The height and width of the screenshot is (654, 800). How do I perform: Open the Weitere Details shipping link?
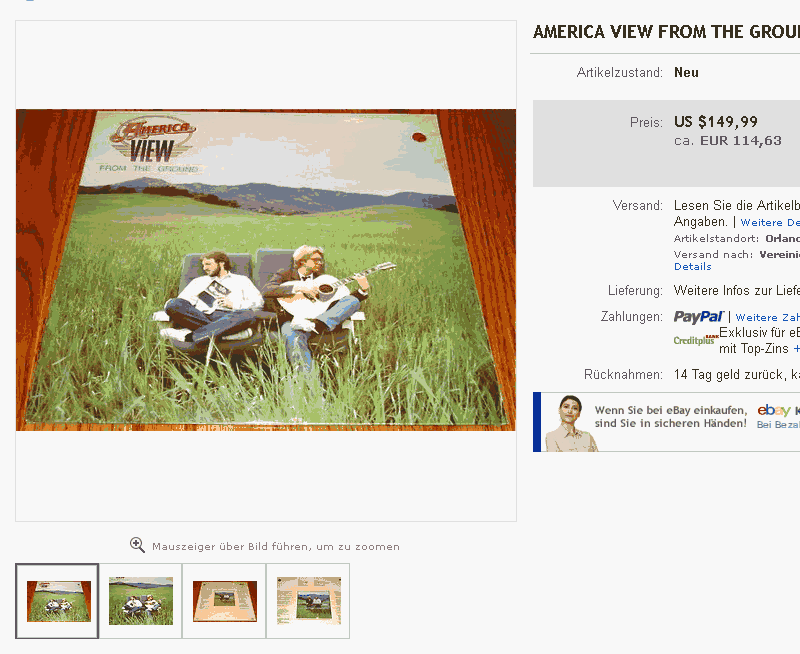tap(770, 222)
